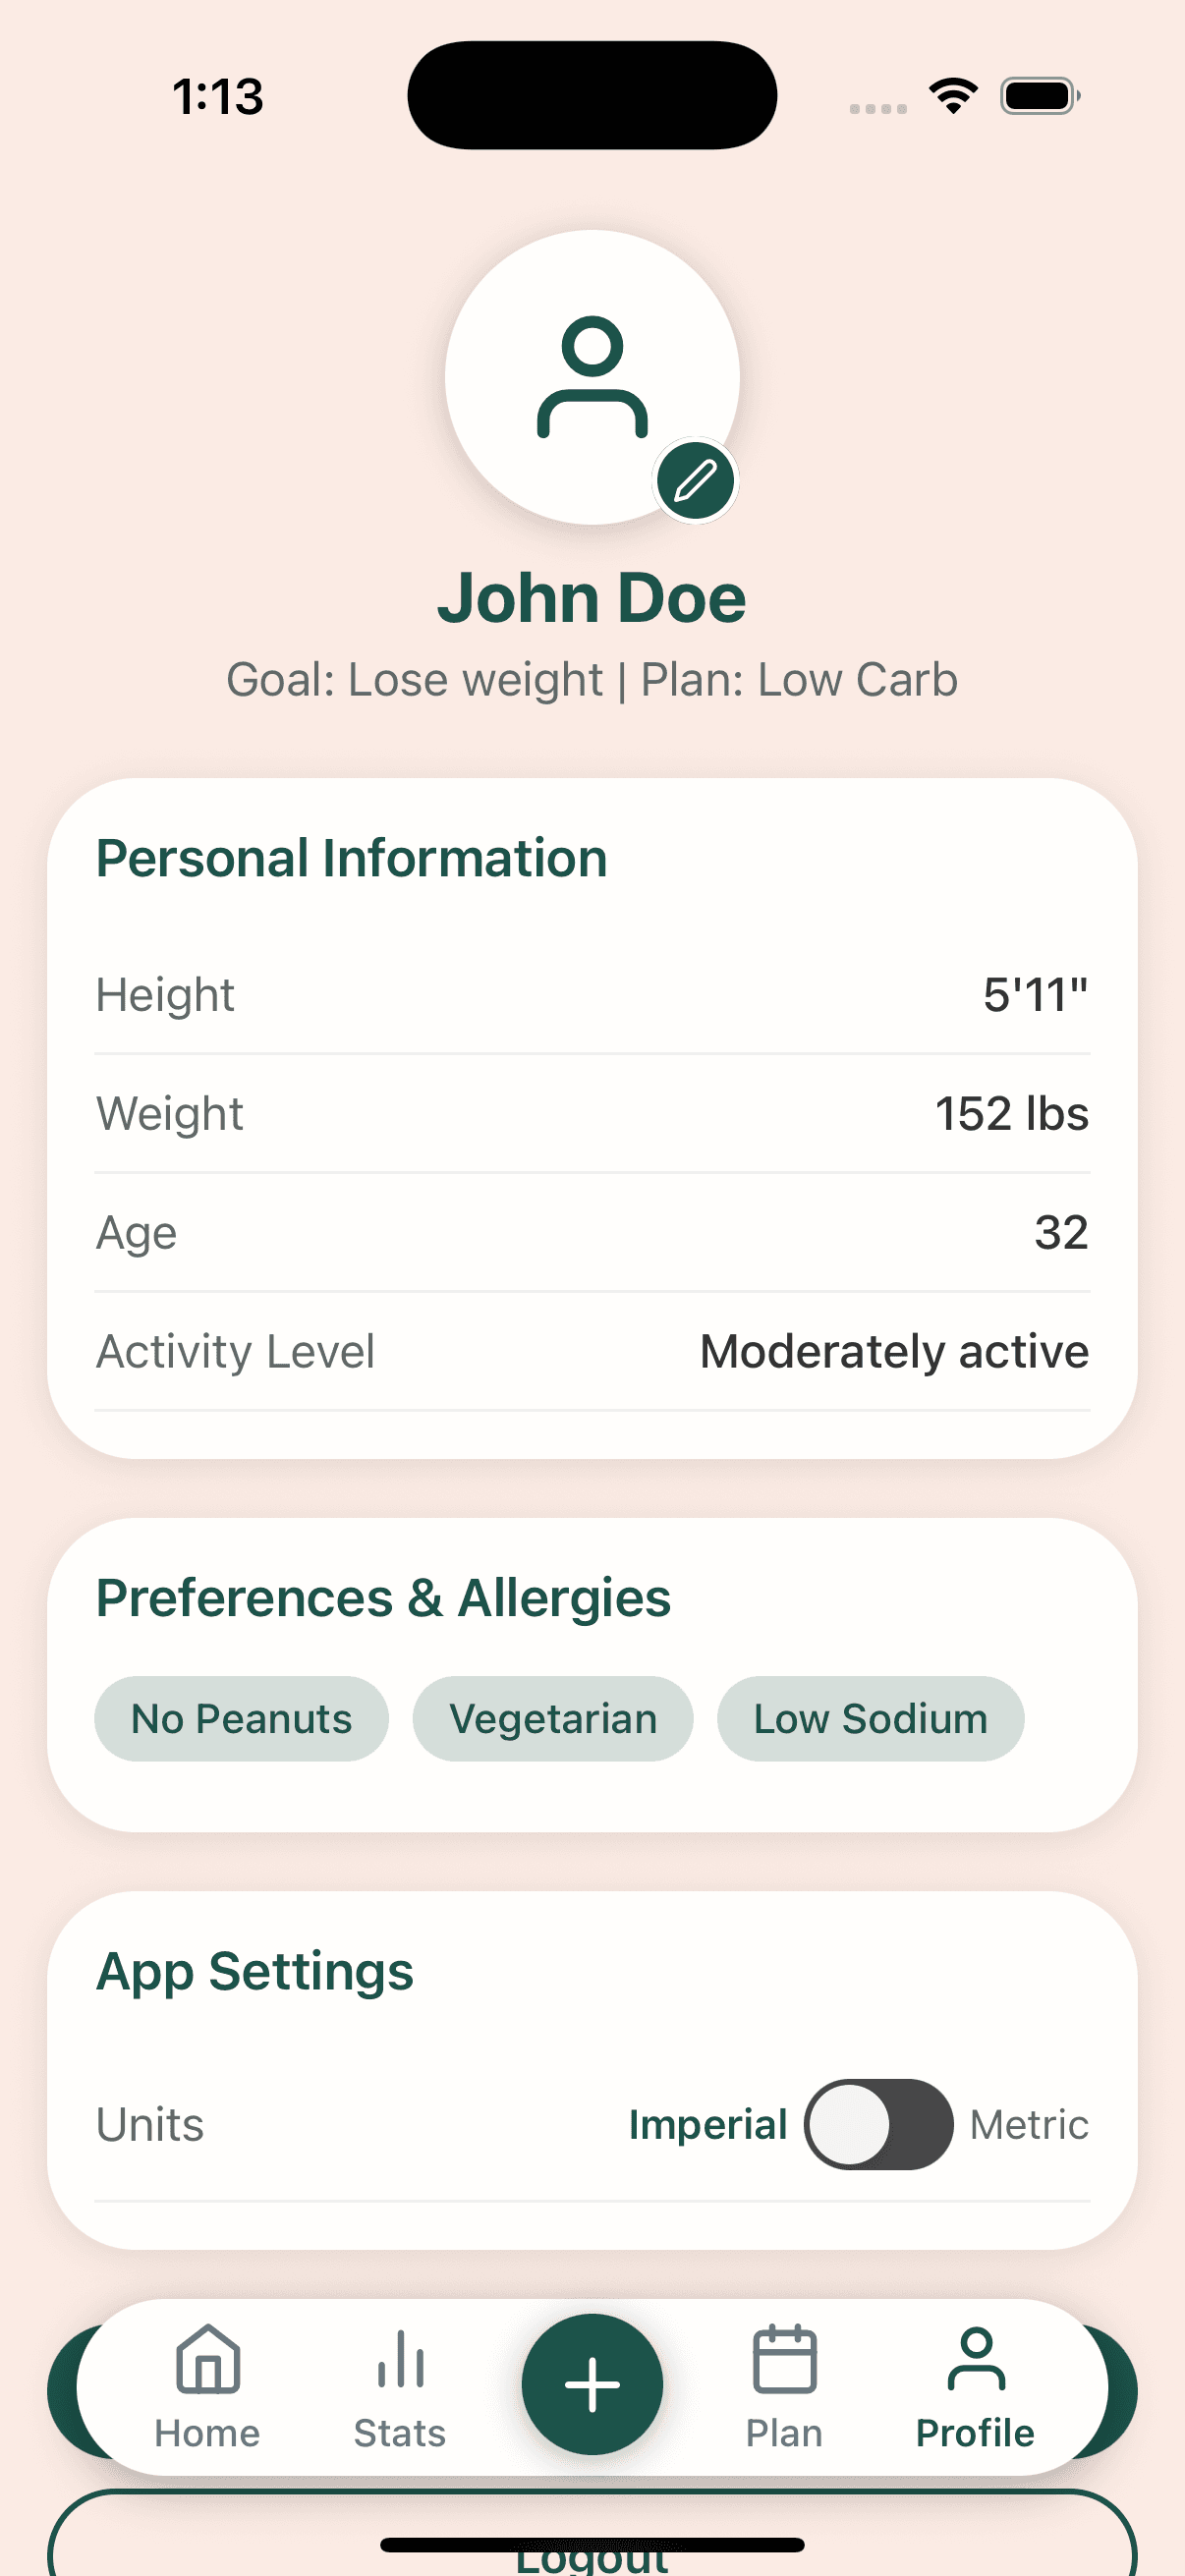
Task: Open the Home tab
Action: point(207,2387)
